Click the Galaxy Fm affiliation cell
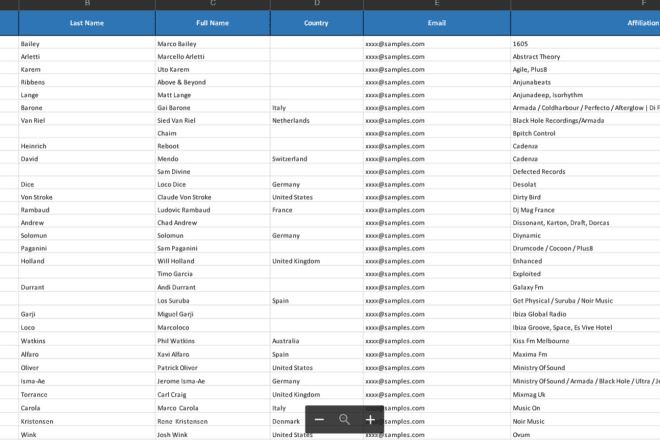Image resolution: width=660 pixels, height=440 pixels. (585, 287)
